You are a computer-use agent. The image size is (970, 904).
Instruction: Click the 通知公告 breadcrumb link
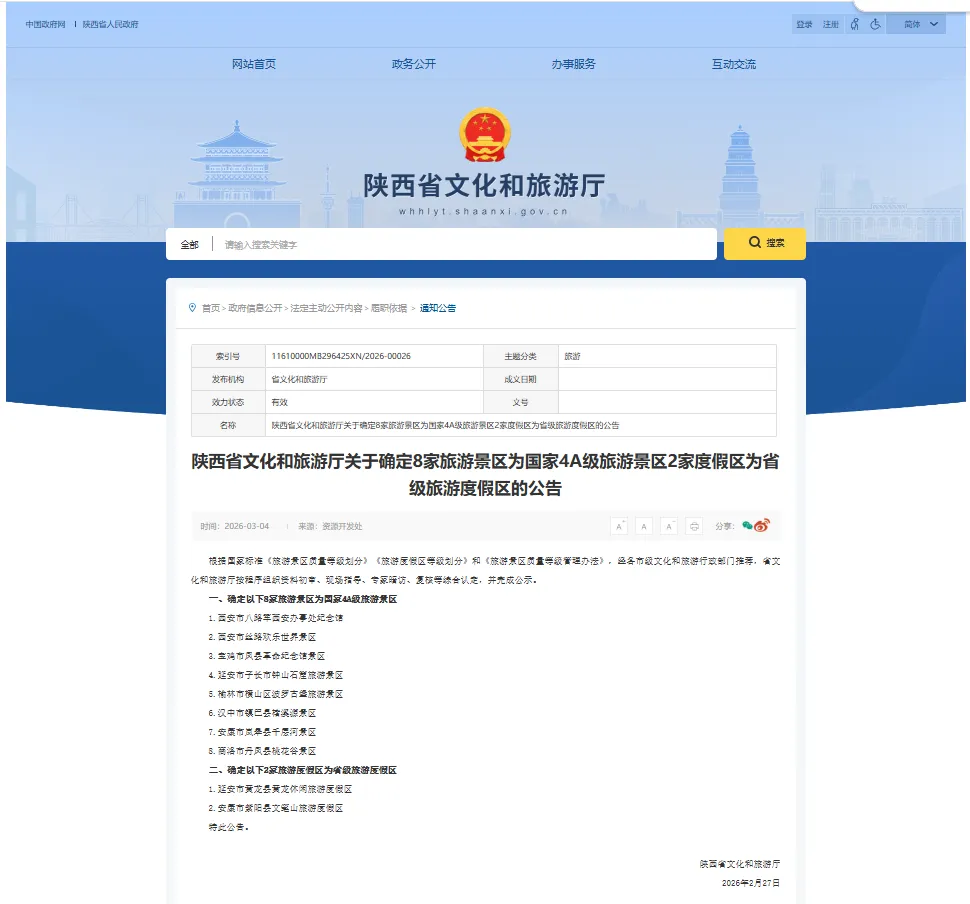pos(438,308)
